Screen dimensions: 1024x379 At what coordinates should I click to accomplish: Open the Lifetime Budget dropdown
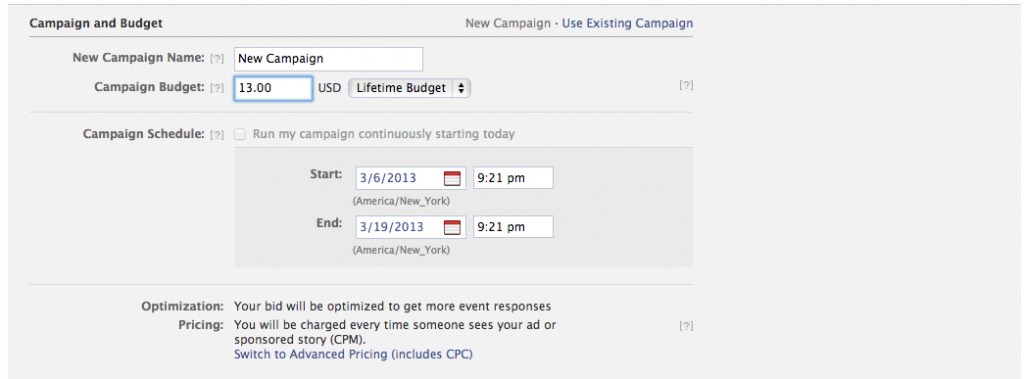pyautogui.click(x=409, y=88)
